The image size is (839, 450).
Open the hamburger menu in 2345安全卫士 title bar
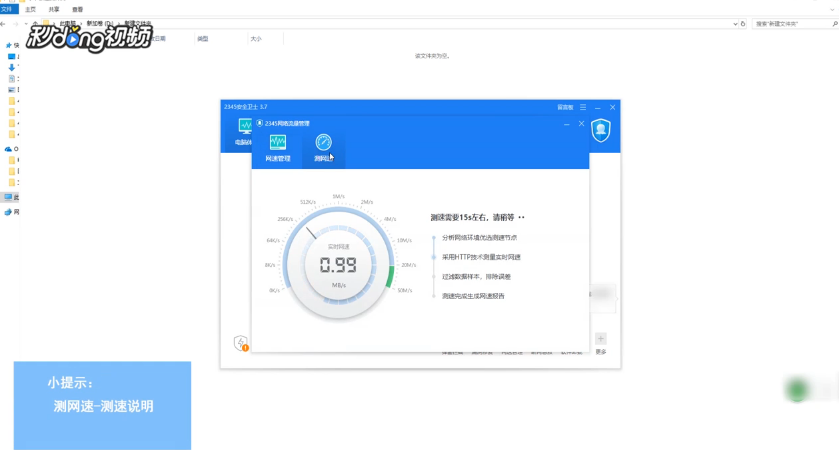coord(583,107)
